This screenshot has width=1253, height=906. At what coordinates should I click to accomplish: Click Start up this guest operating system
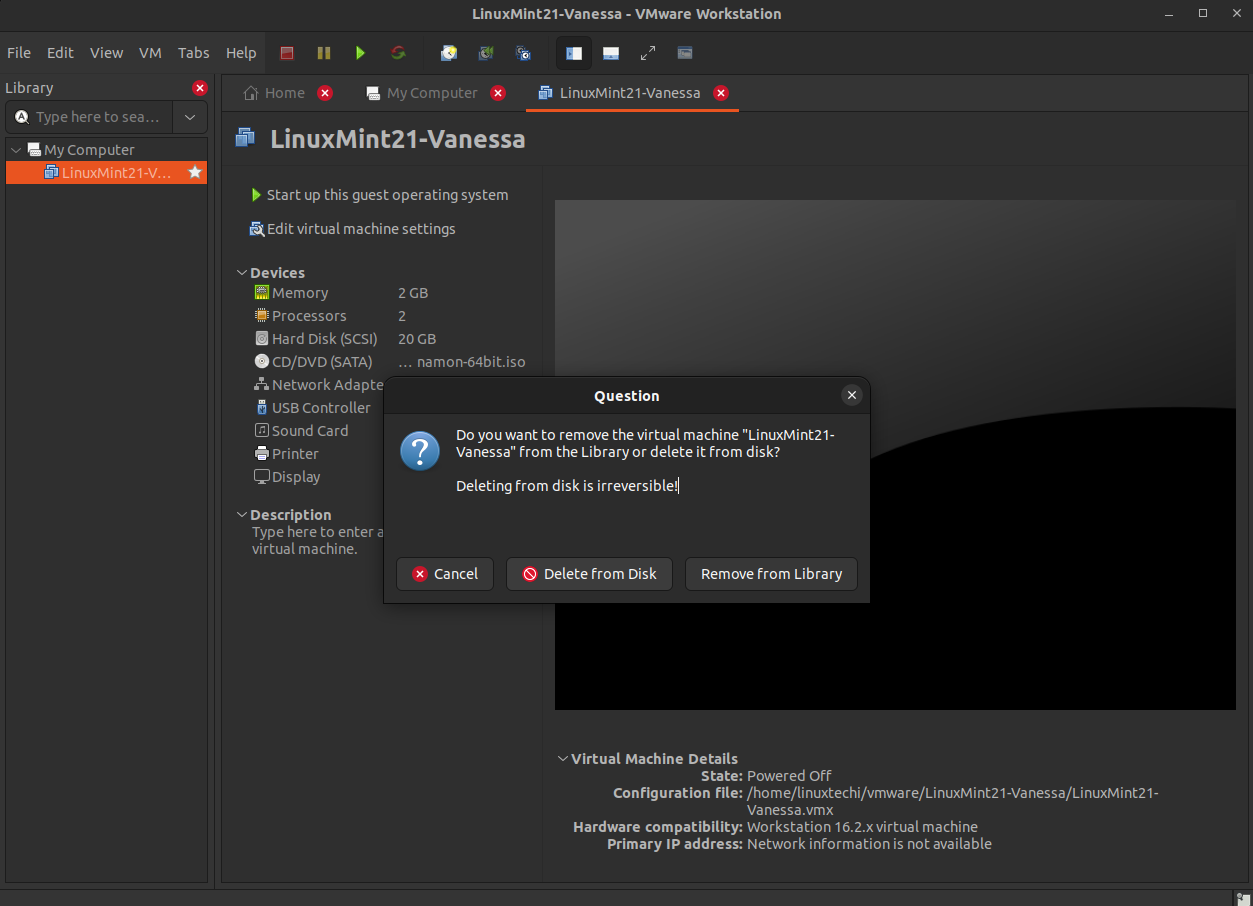click(x=387, y=195)
